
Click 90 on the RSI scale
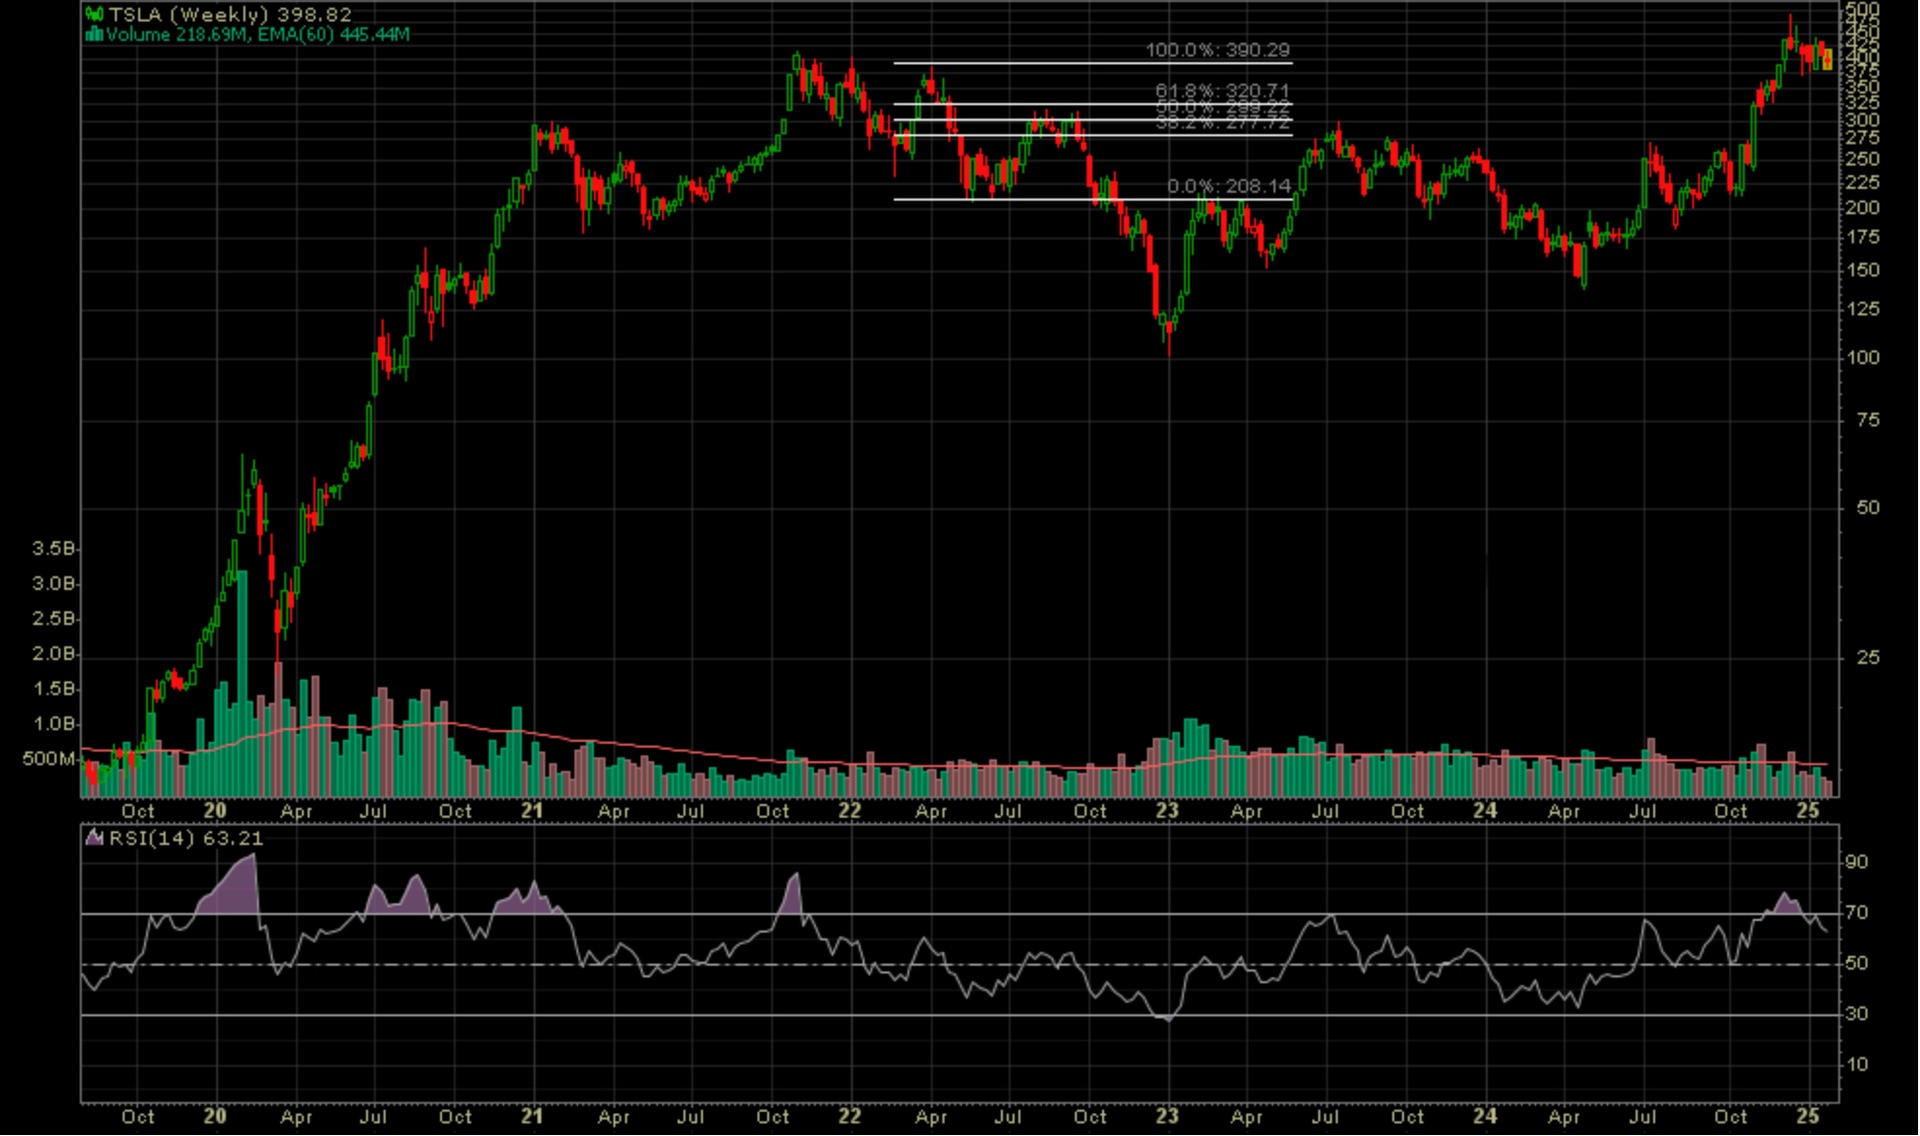pos(1856,862)
